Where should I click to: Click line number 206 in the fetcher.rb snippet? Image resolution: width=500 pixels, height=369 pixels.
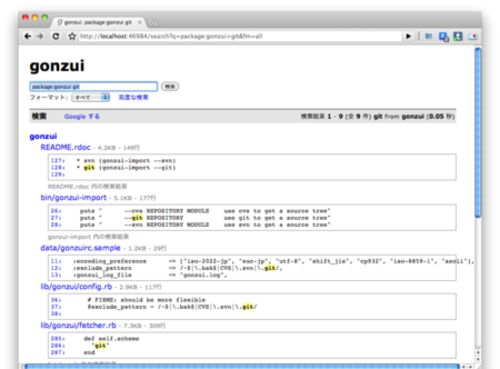(x=58, y=346)
